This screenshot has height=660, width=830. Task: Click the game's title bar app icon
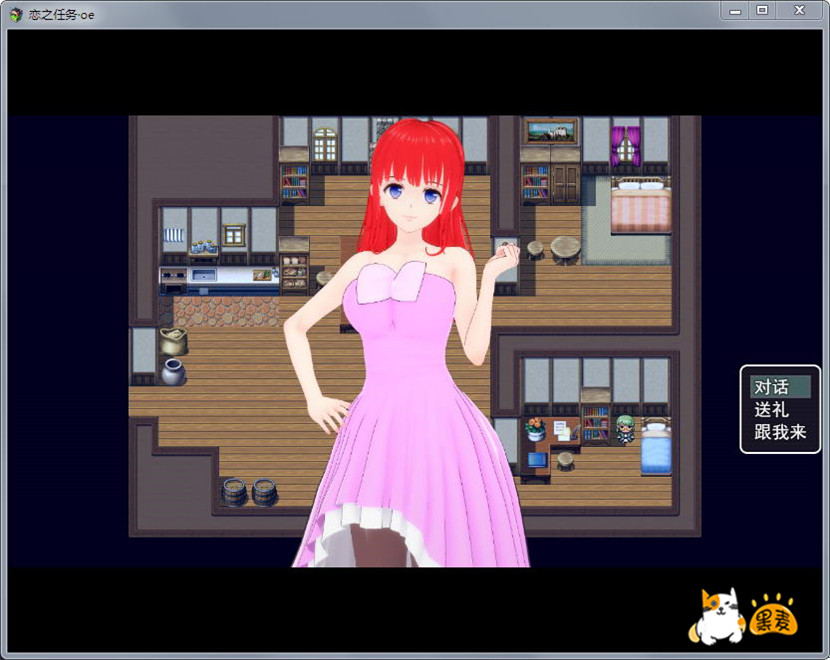[15, 14]
